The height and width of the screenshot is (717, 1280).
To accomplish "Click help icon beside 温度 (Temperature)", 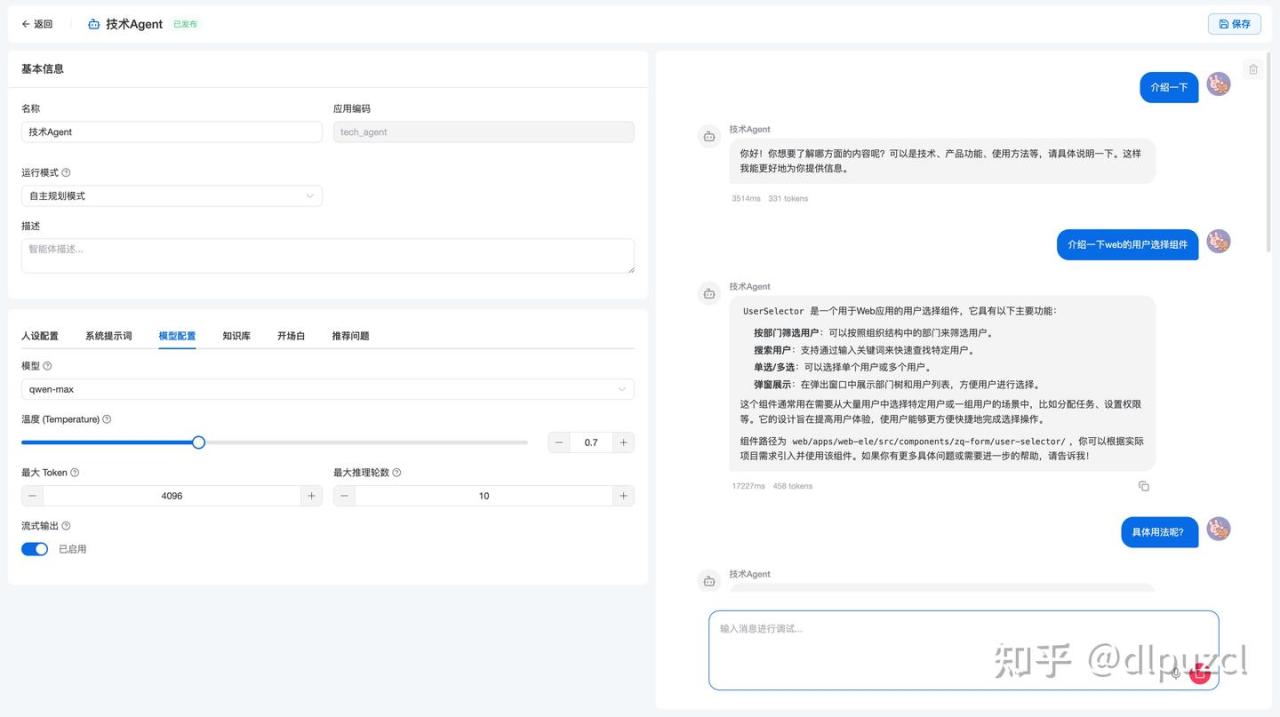I will (x=107, y=420).
